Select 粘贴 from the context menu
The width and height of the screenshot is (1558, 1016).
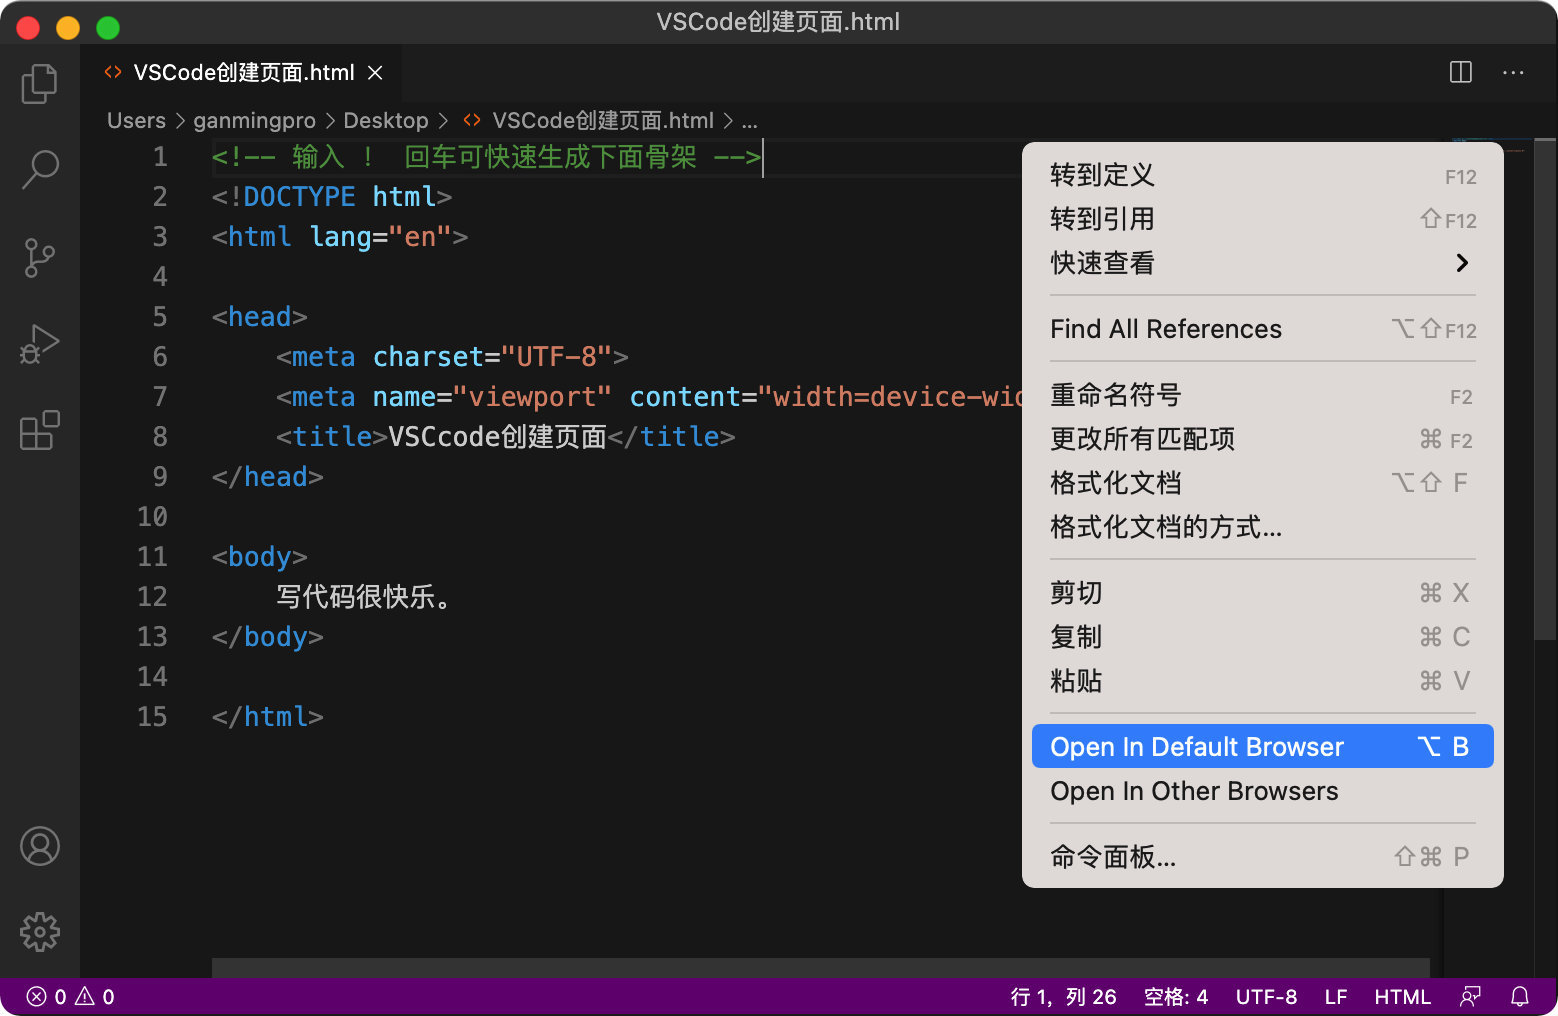[1263, 681]
